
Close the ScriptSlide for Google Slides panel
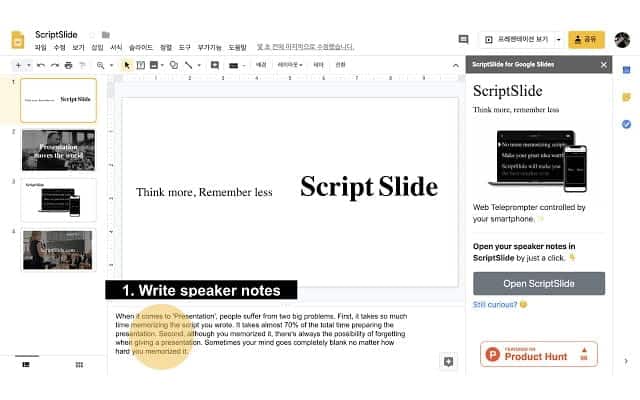pyautogui.click(x=604, y=65)
